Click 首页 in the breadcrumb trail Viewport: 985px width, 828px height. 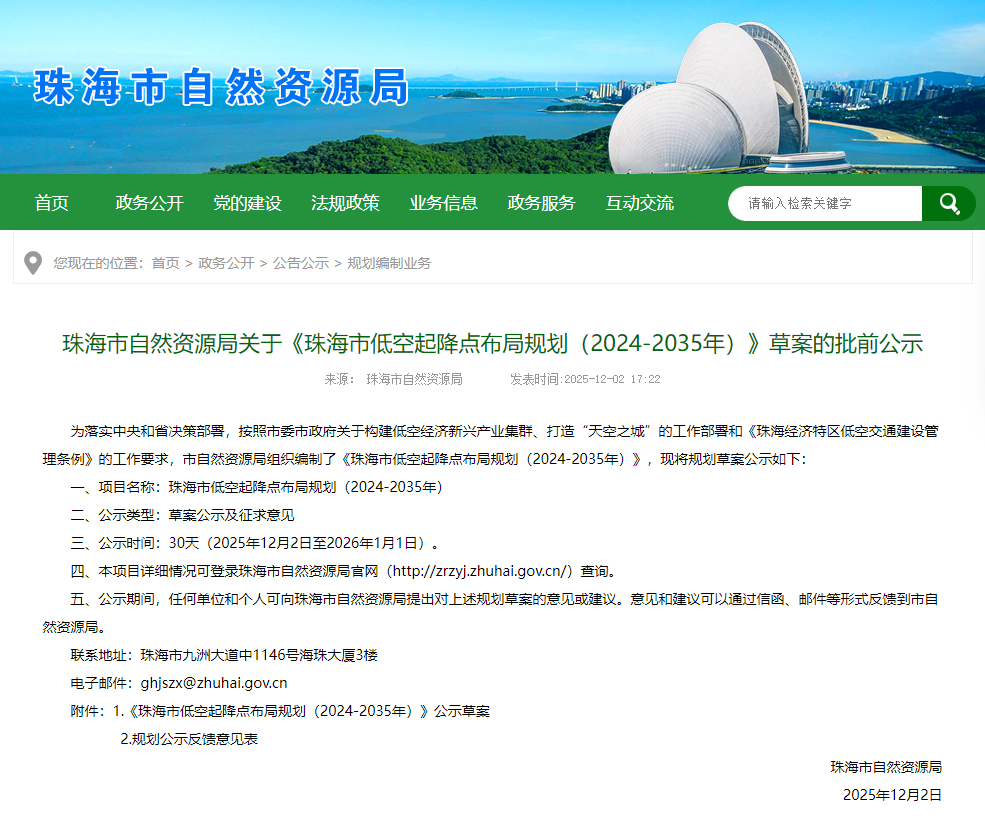coord(165,263)
